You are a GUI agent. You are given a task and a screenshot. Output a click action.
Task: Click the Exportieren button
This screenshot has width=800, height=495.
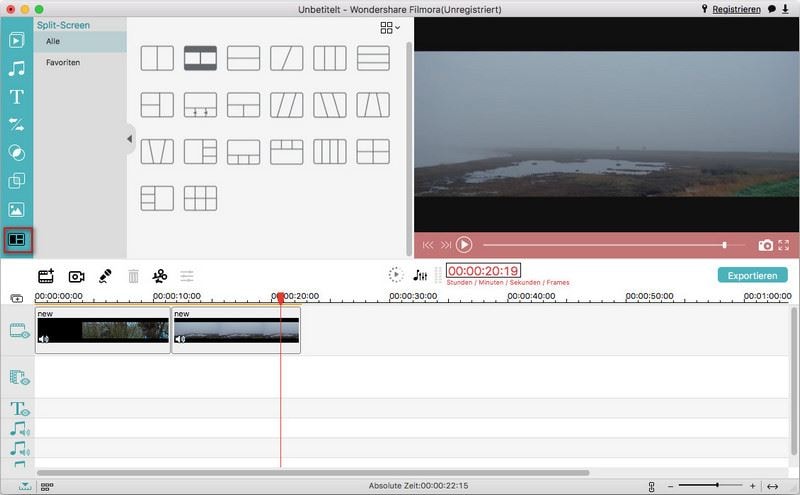(x=753, y=275)
